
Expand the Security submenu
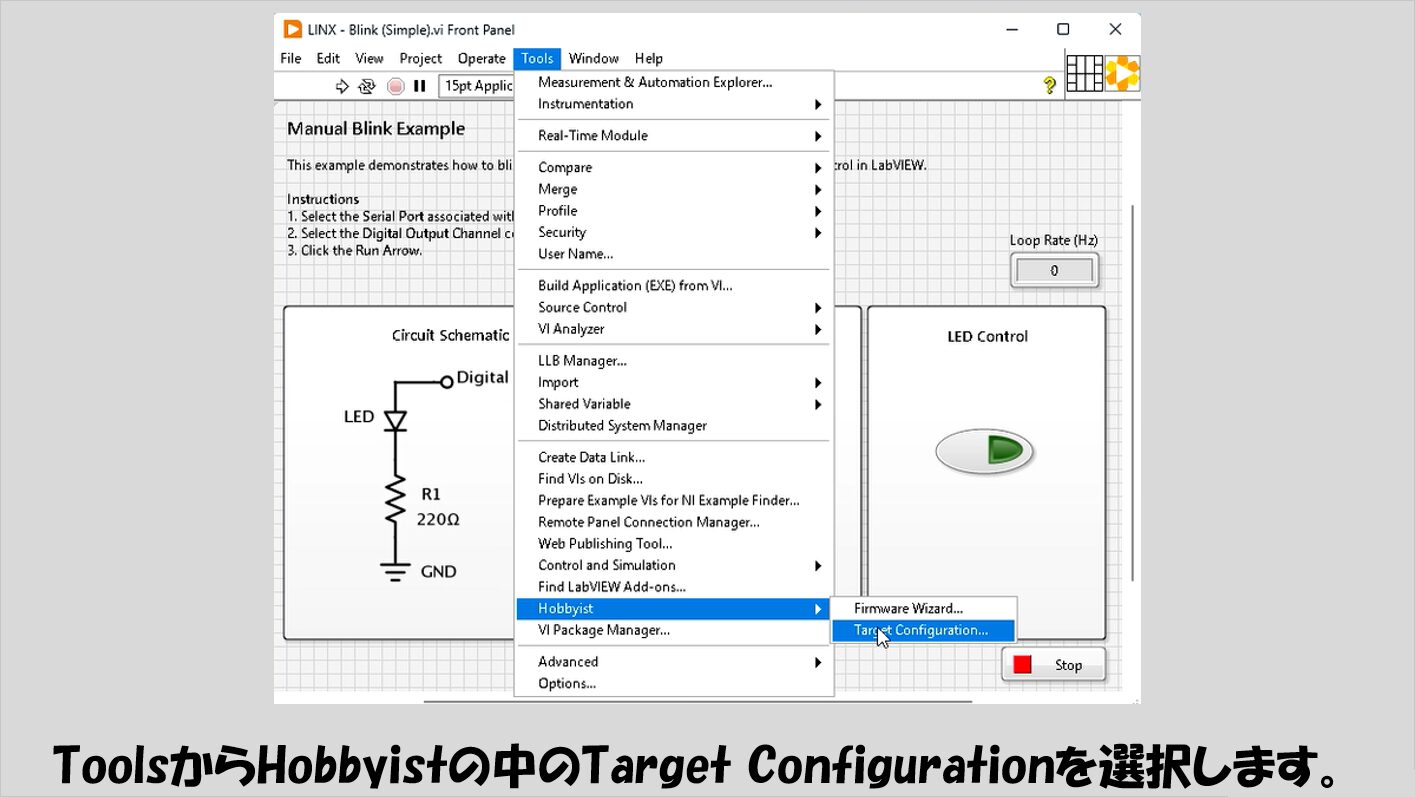click(673, 233)
